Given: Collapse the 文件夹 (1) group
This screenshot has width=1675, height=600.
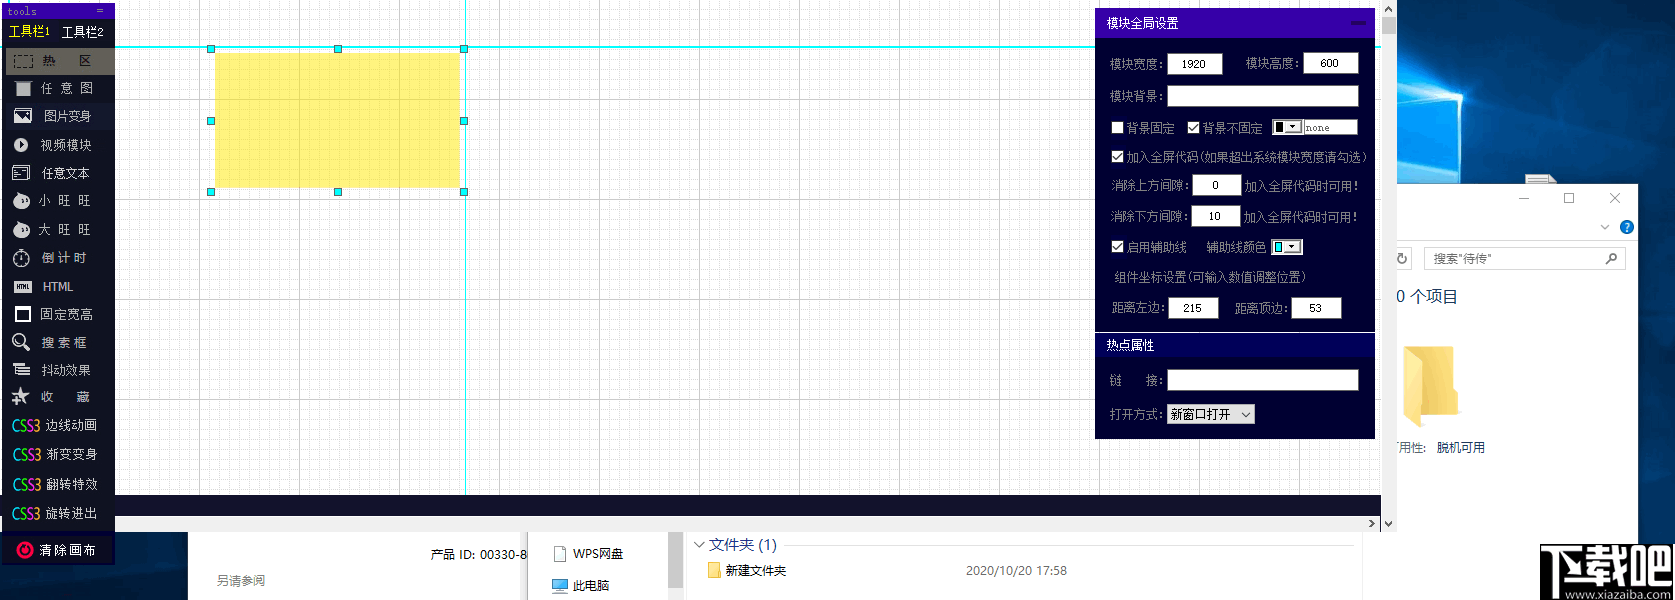Looking at the screenshot, I should 699,545.
